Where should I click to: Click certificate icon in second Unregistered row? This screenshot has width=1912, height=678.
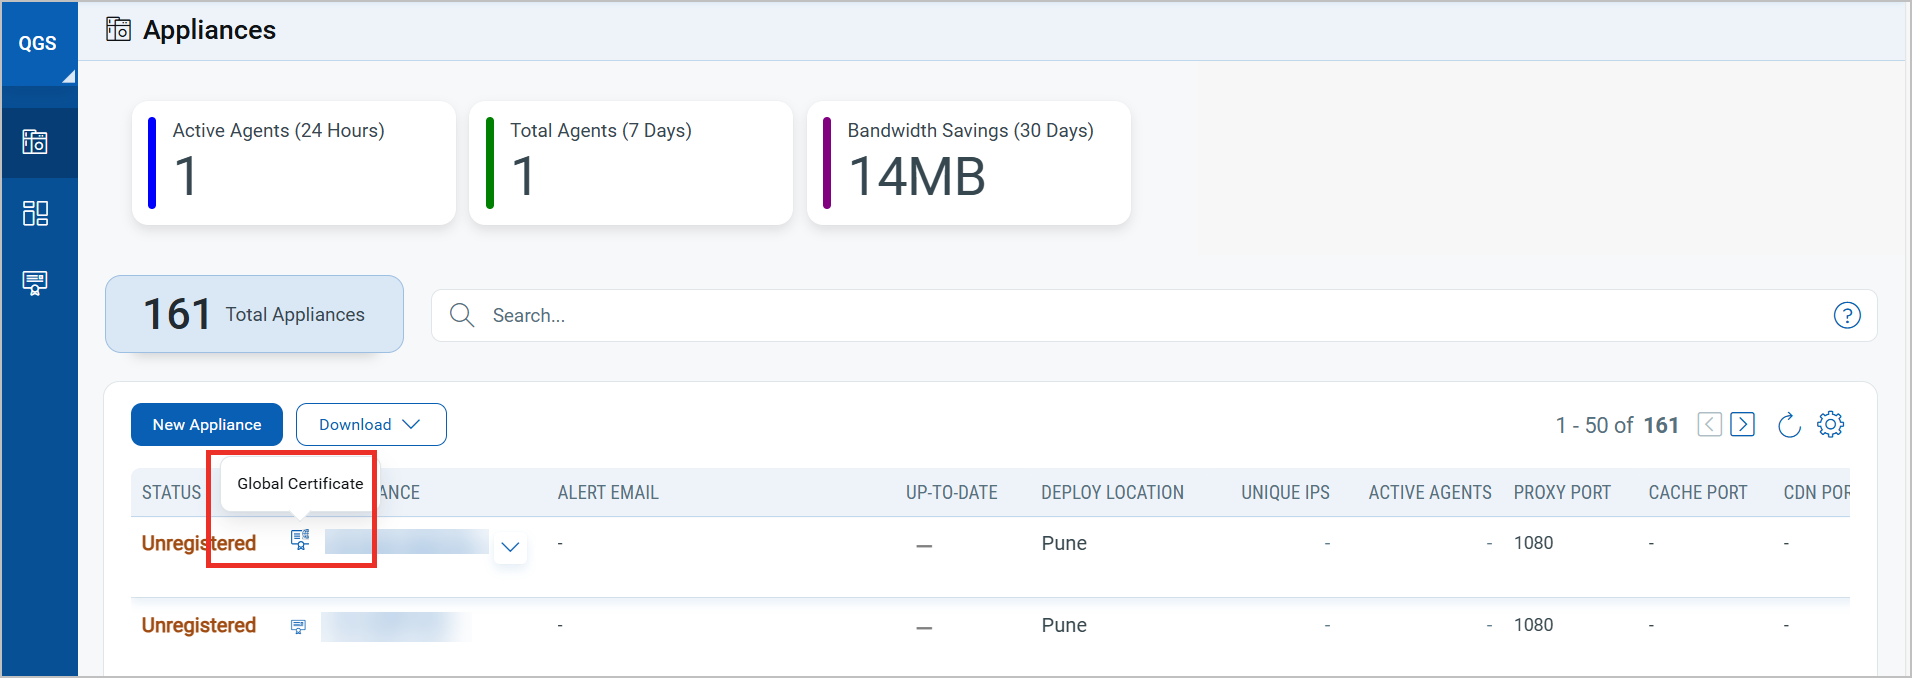[x=298, y=626]
